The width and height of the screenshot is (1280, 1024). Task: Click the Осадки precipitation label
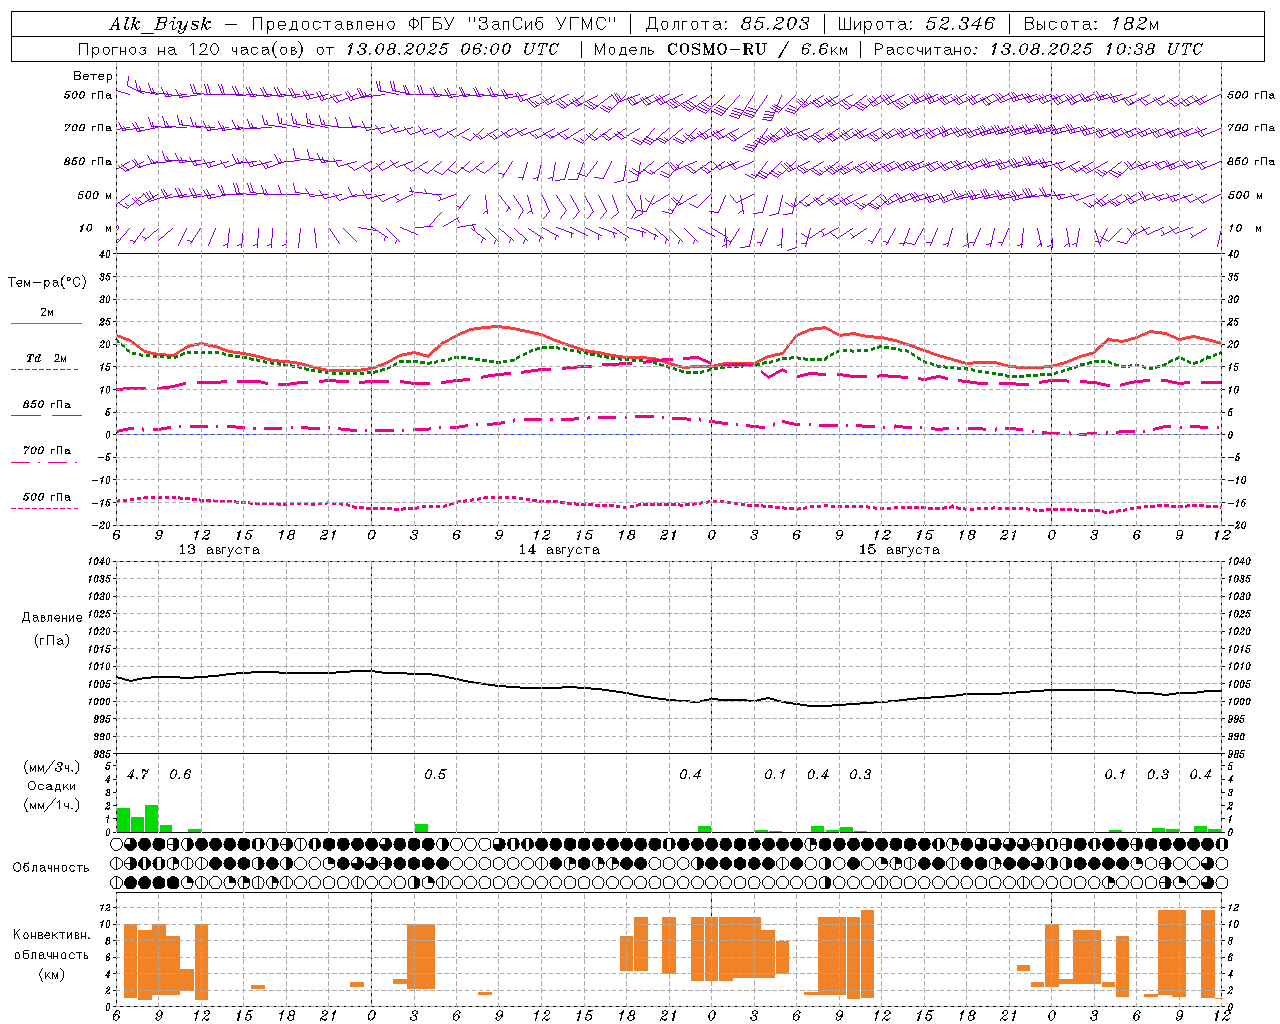[52, 786]
